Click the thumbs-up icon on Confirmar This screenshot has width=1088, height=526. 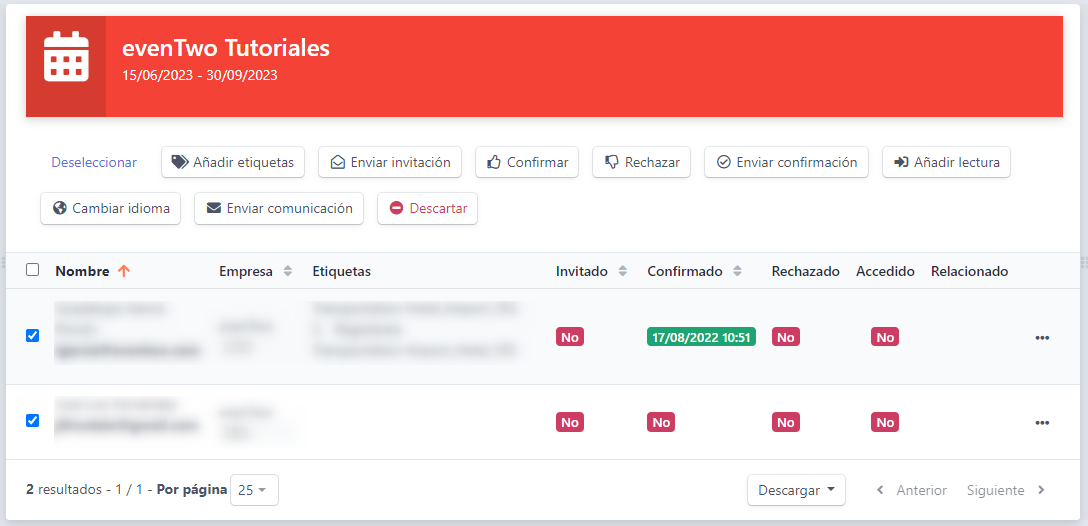[x=494, y=162]
